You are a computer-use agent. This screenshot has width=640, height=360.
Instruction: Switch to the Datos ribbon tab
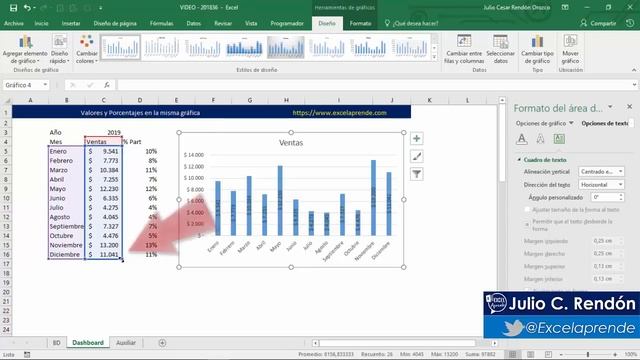[193, 23]
